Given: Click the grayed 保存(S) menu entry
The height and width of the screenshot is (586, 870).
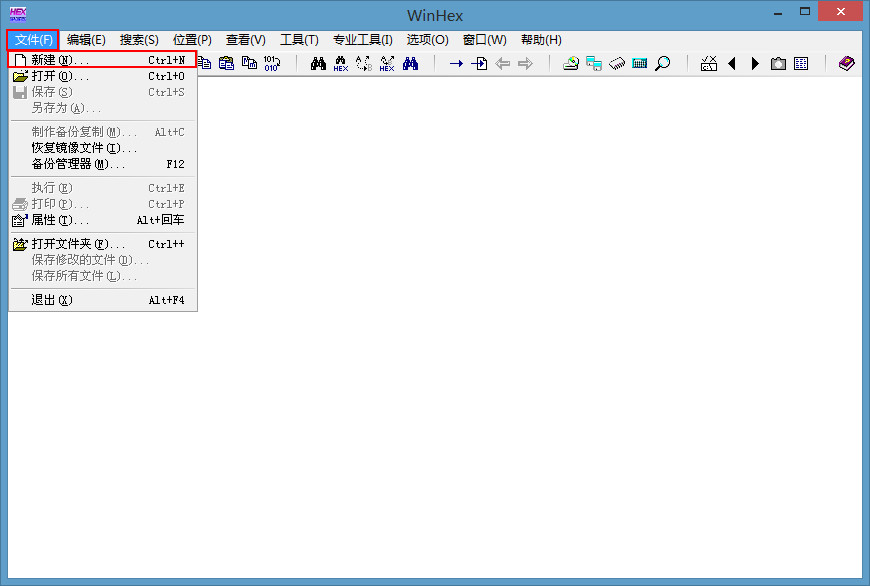Looking at the screenshot, I should point(103,92).
